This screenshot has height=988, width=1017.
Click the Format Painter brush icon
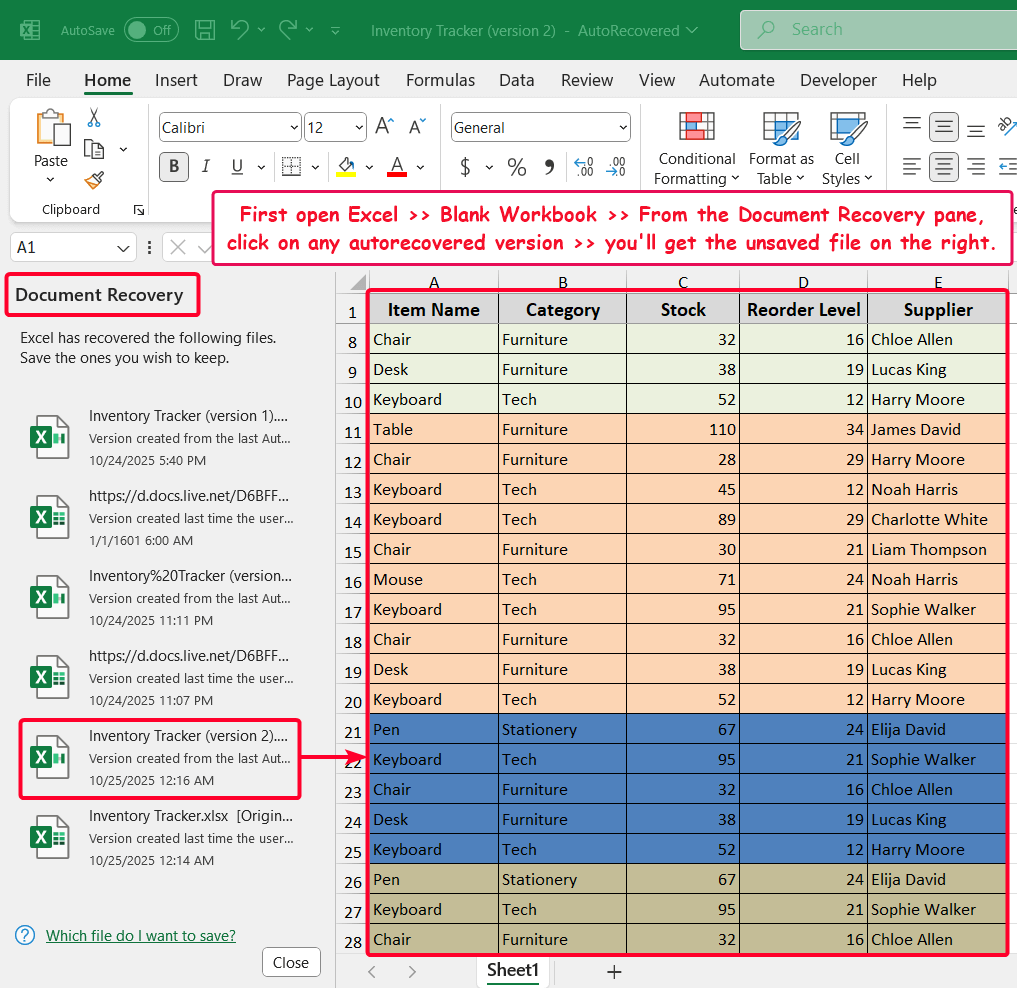[x=94, y=180]
